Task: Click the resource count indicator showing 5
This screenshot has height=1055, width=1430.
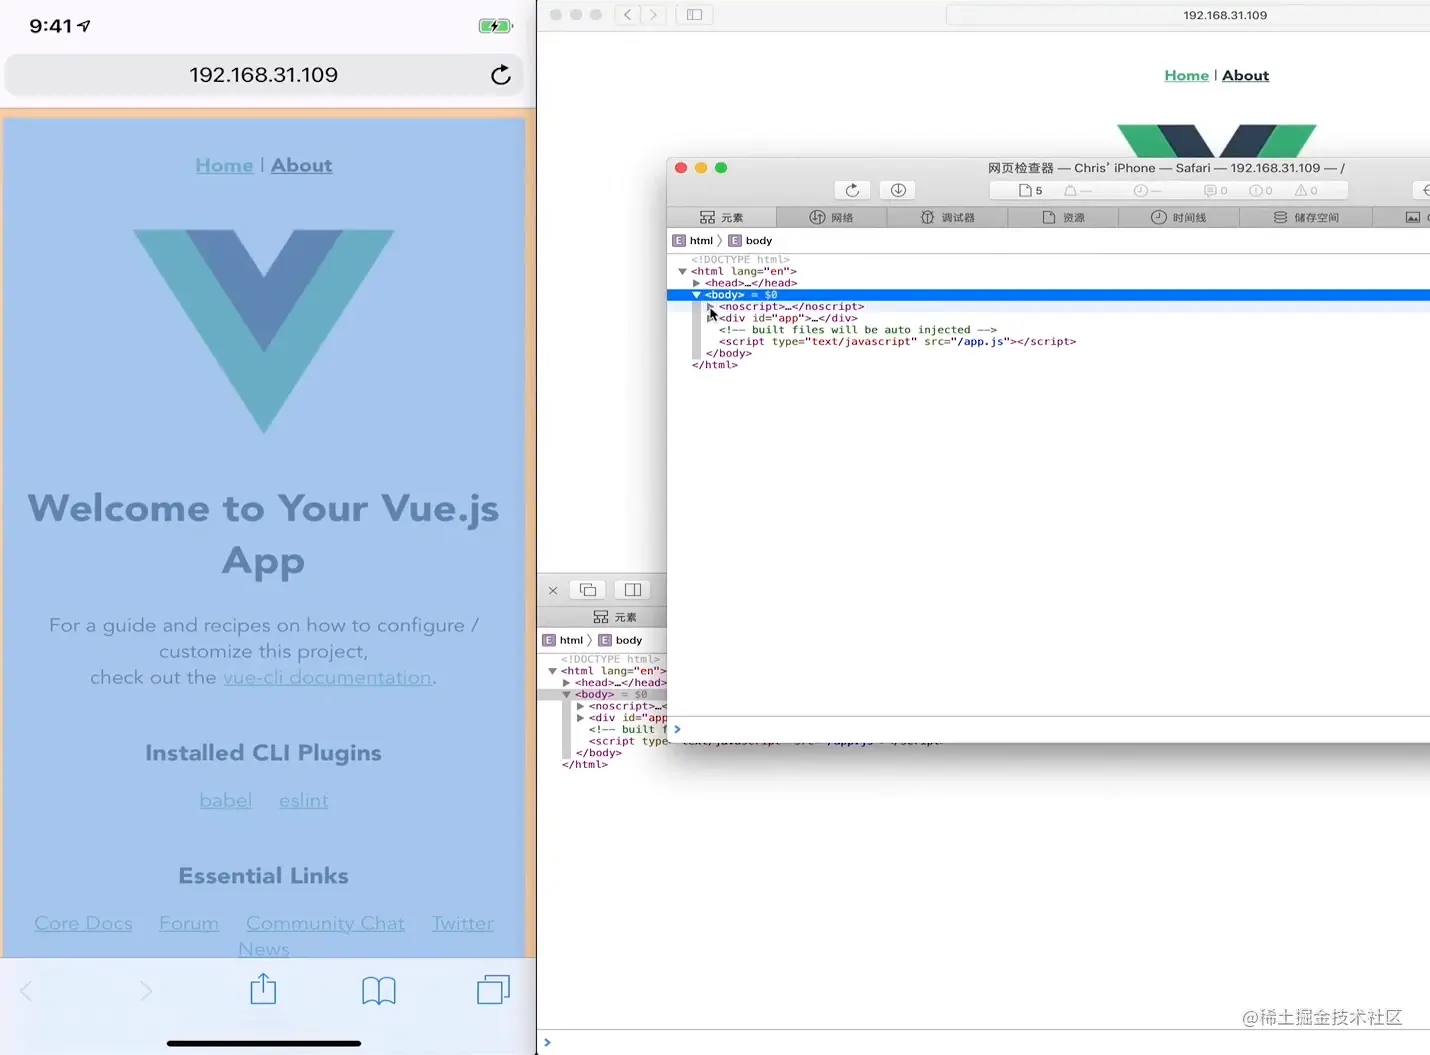Action: (1030, 190)
